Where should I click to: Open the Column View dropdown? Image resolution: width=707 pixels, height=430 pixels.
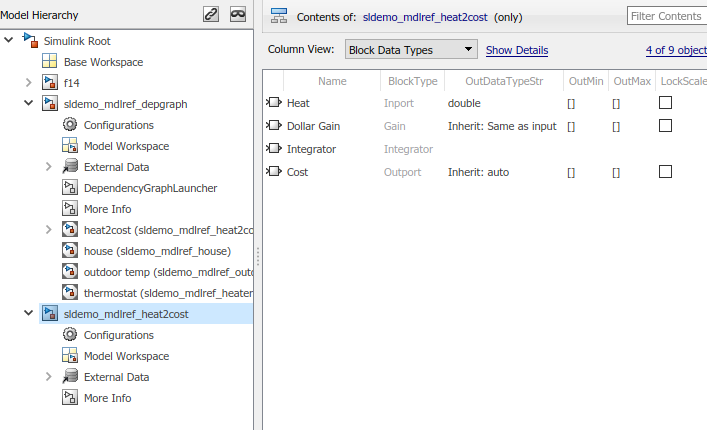(x=411, y=49)
